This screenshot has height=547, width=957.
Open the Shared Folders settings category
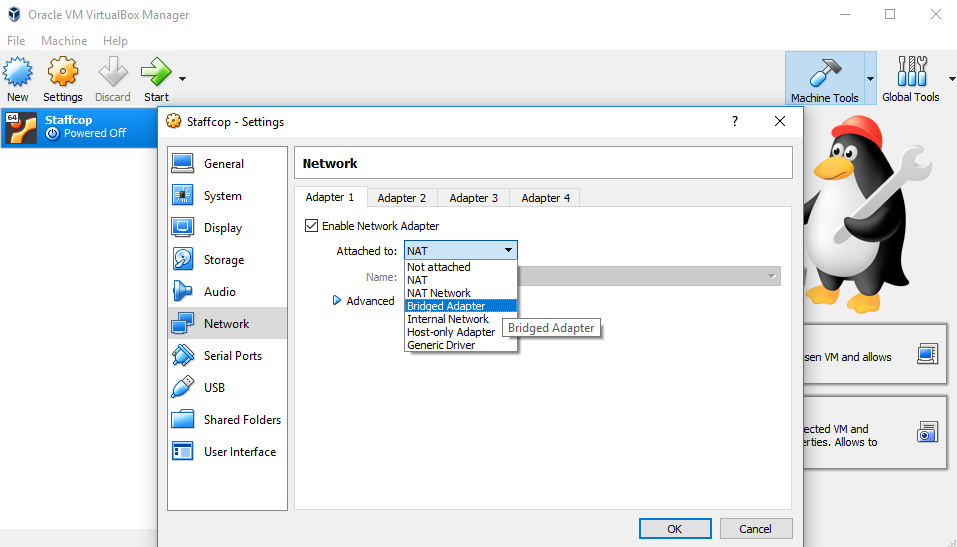tap(227, 419)
